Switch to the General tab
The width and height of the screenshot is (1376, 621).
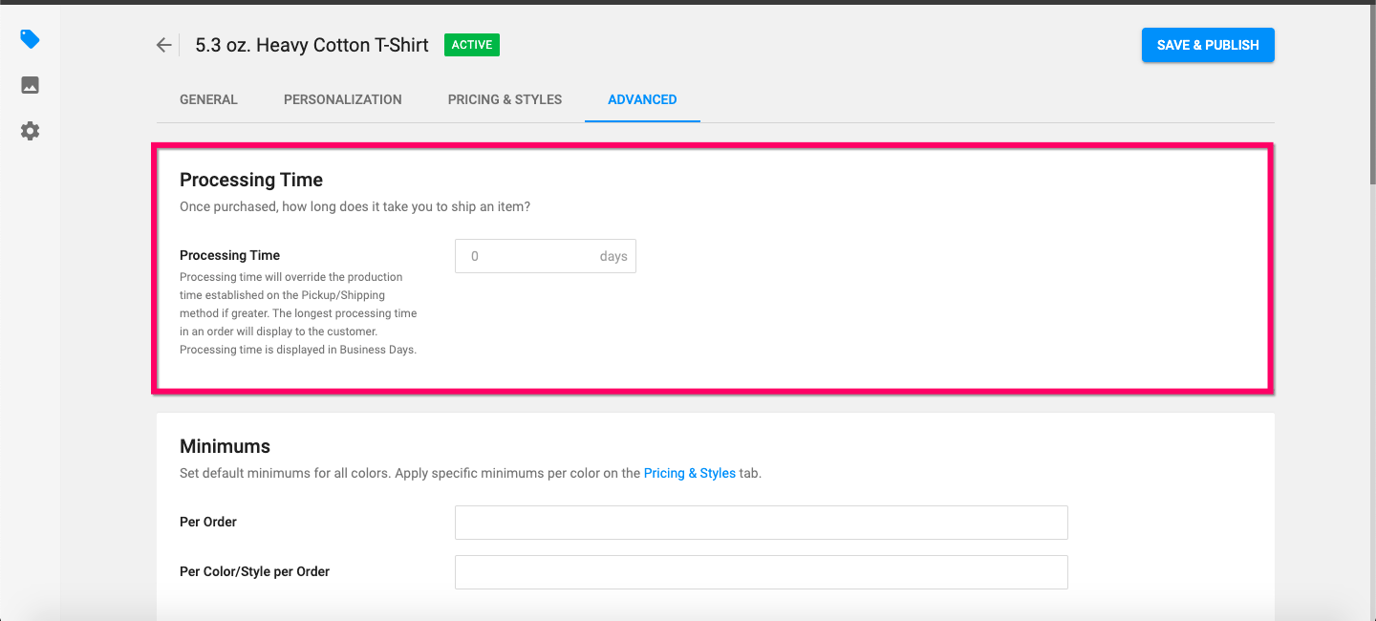tap(208, 100)
